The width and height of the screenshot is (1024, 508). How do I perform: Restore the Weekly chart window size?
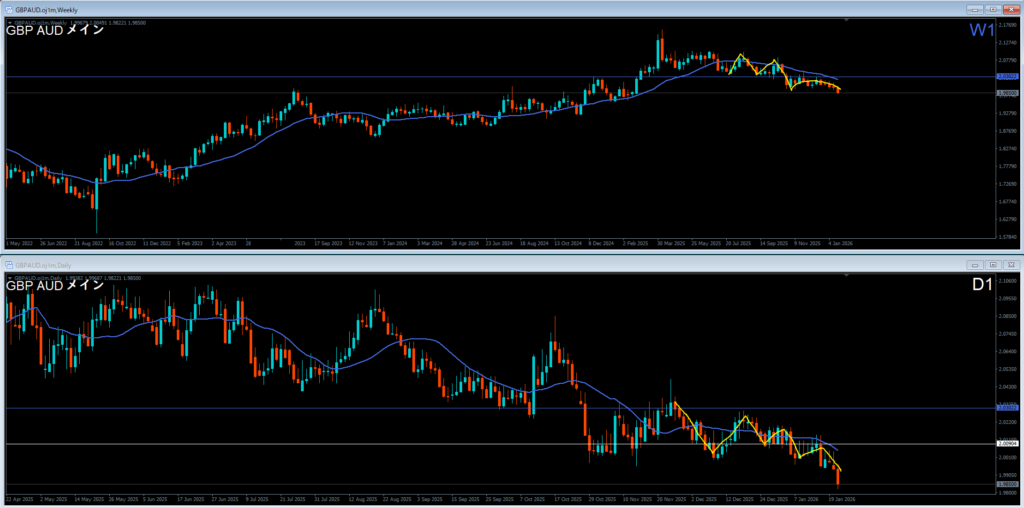tap(991, 11)
